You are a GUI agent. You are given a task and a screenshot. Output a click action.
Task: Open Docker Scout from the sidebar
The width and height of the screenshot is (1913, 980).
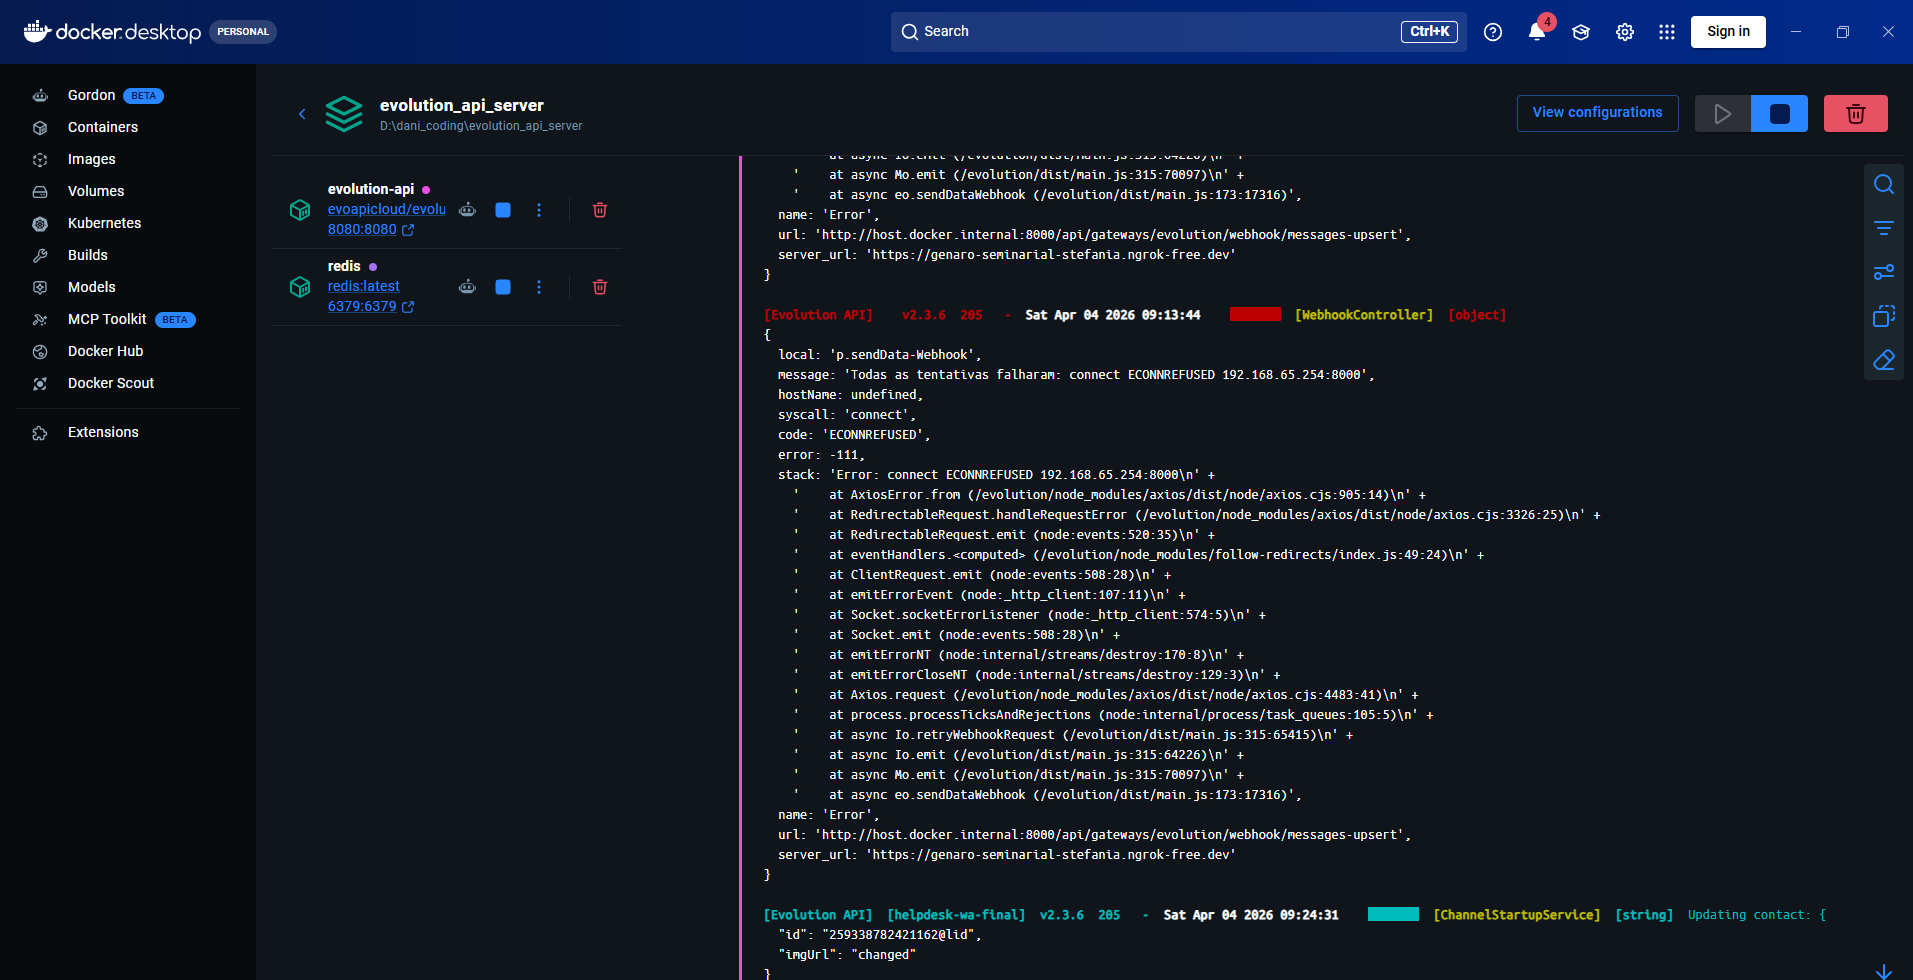click(x=111, y=383)
